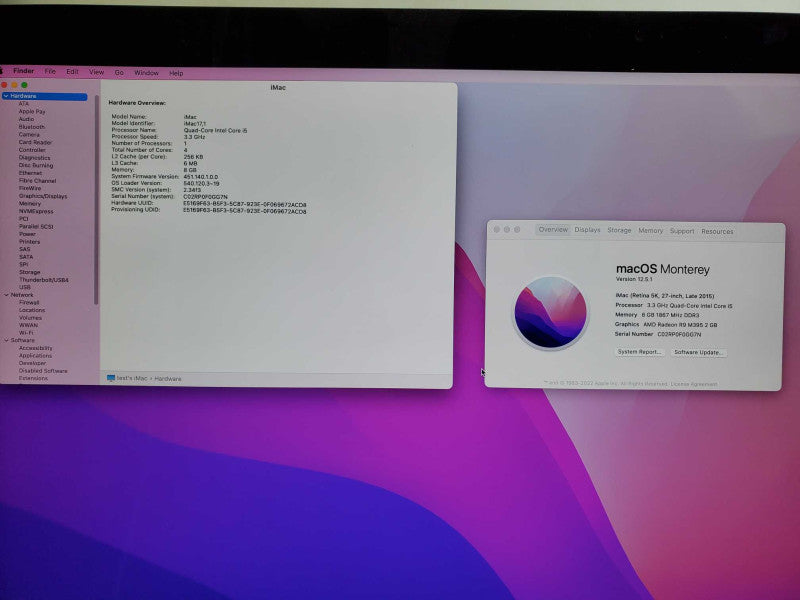800x600 pixels.
Task: Select PCI in the sidebar
Action: (x=24, y=219)
